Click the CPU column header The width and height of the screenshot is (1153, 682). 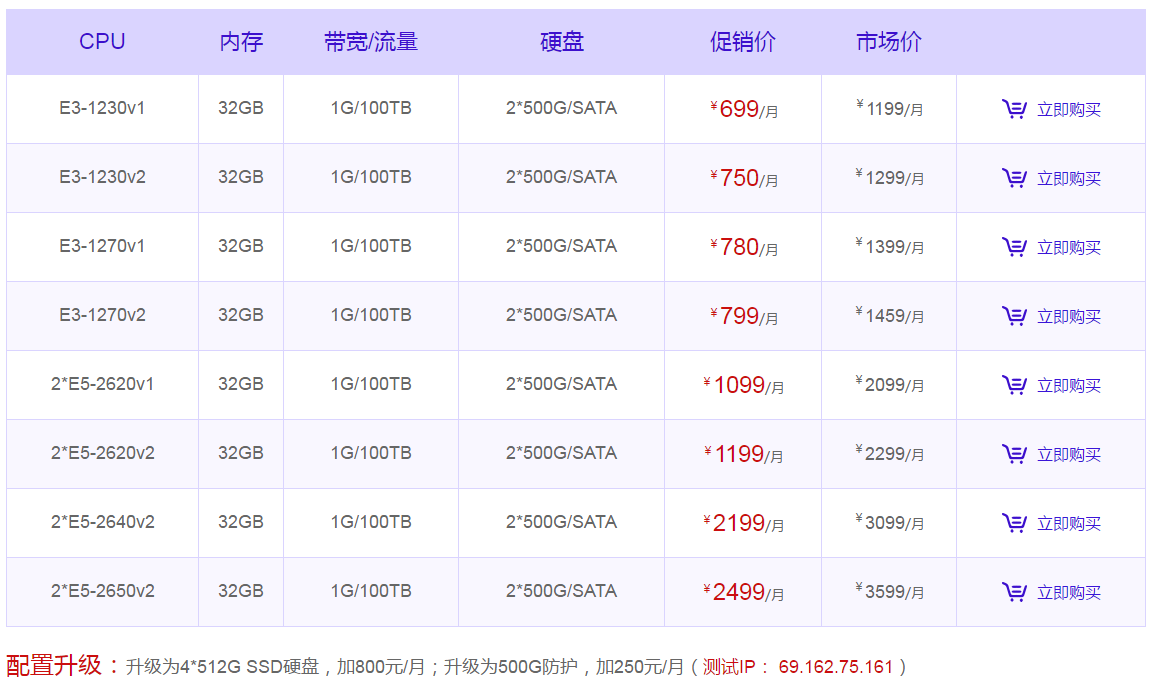click(102, 42)
